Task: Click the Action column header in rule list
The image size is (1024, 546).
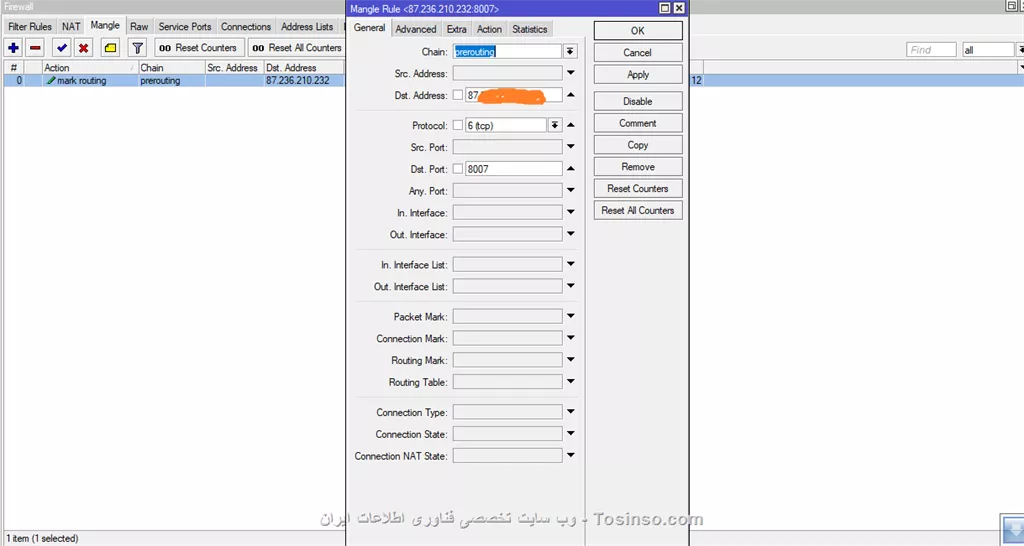Action: click(89, 67)
